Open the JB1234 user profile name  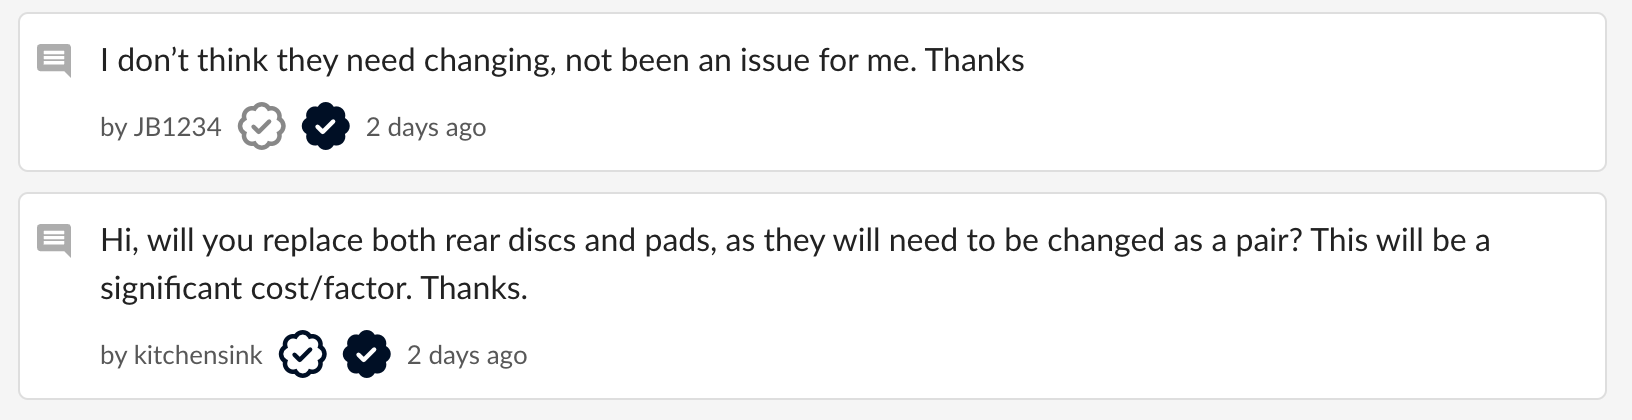pos(176,127)
